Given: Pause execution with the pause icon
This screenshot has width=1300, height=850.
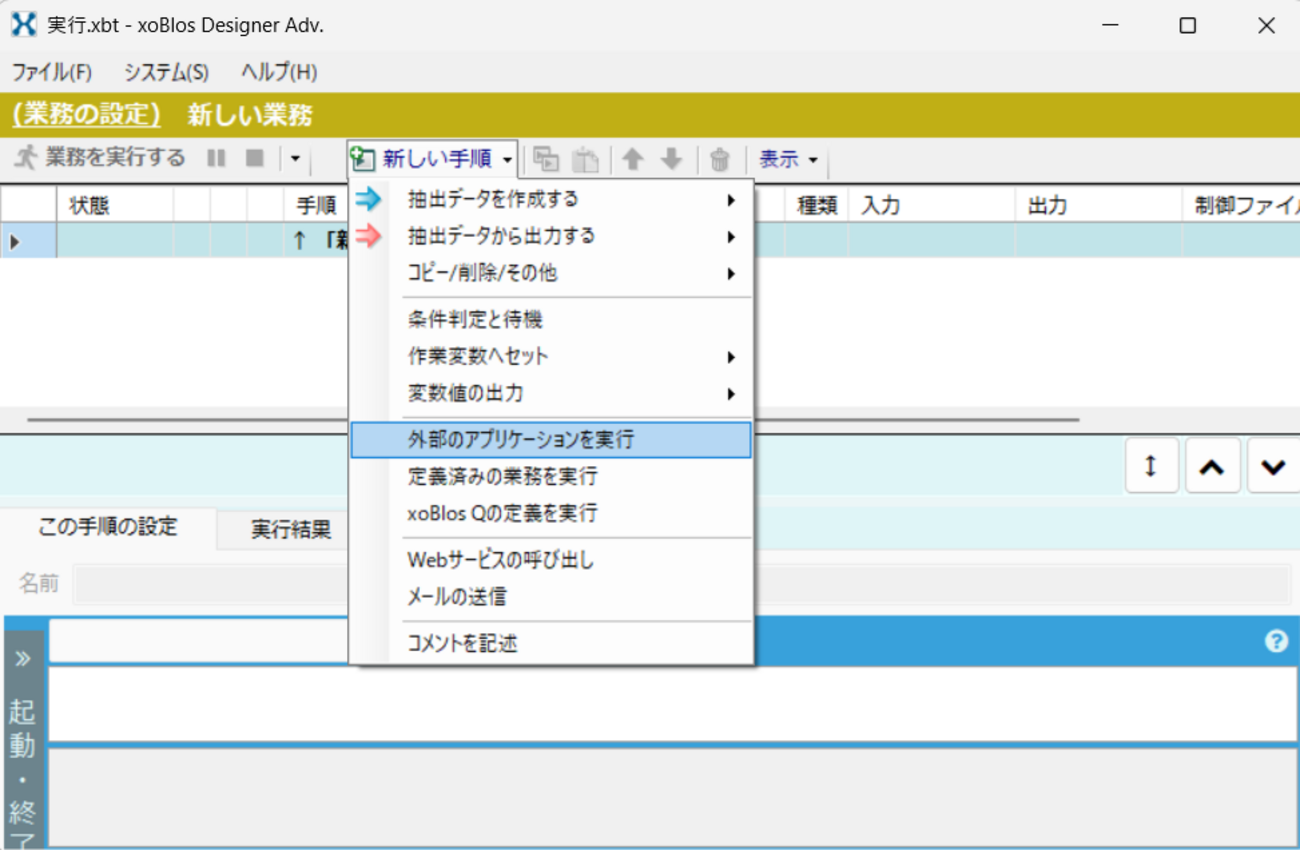Looking at the screenshot, I should 216,158.
